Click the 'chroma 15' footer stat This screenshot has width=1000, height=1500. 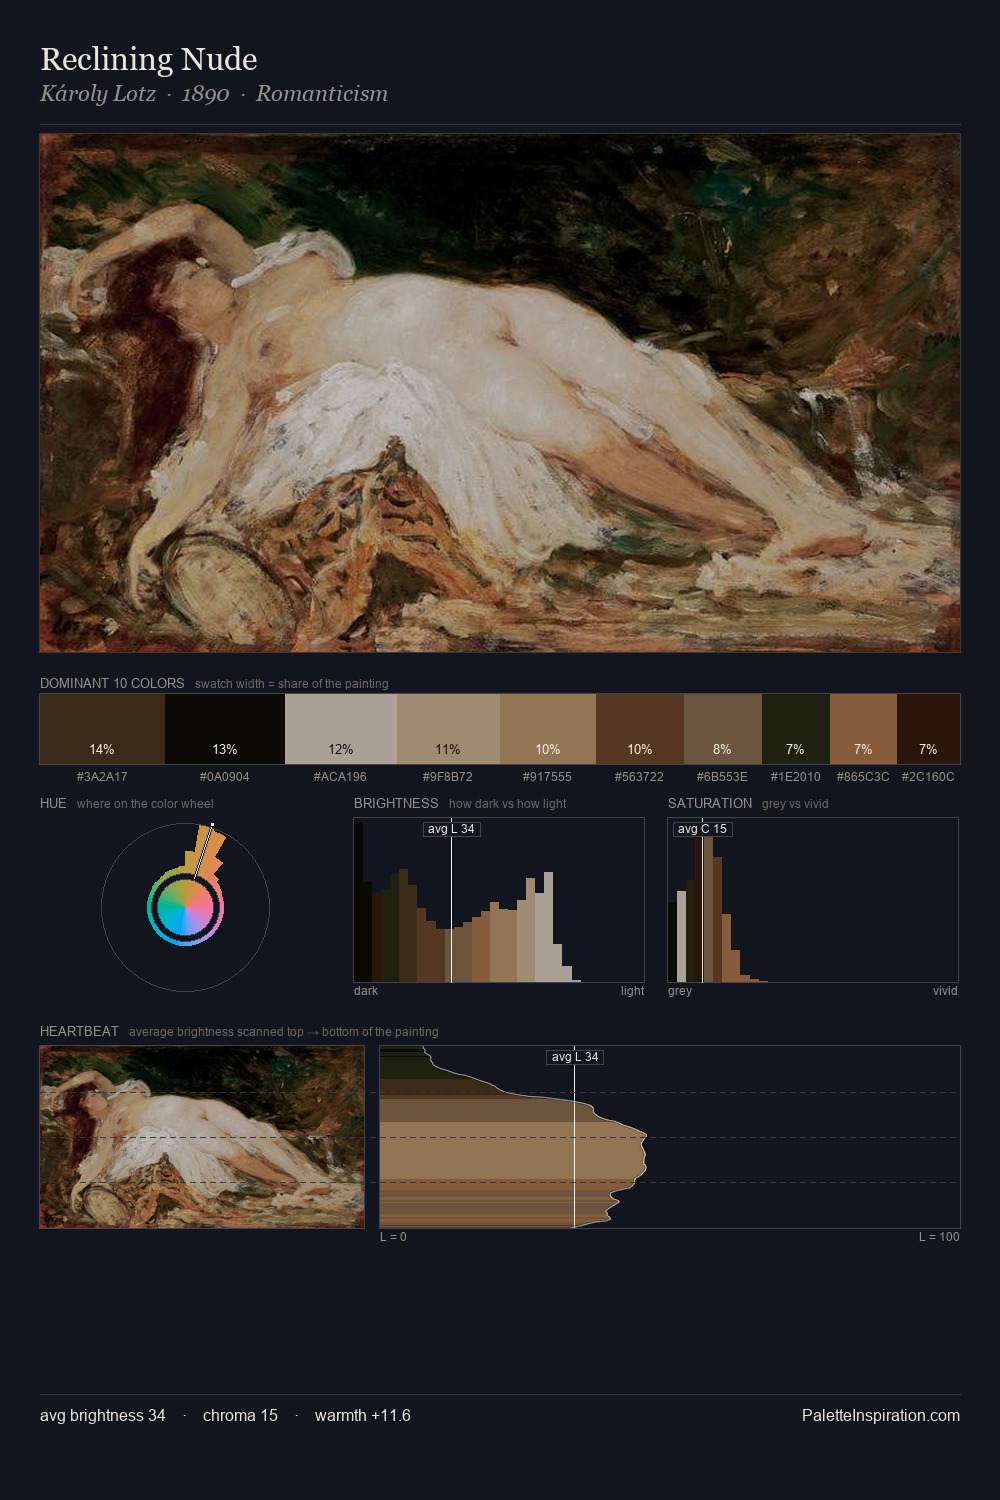[240, 1415]
